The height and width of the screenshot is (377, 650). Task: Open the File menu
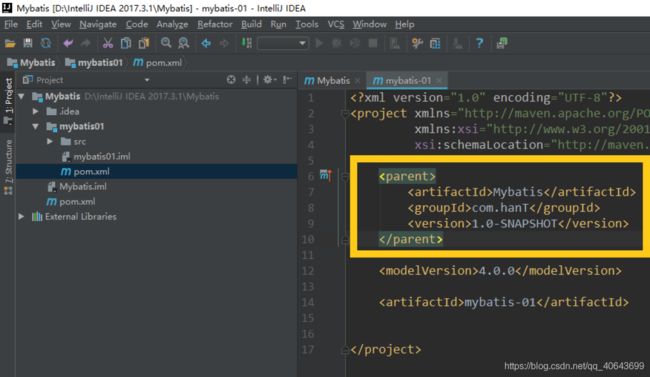tap(11, 24)
